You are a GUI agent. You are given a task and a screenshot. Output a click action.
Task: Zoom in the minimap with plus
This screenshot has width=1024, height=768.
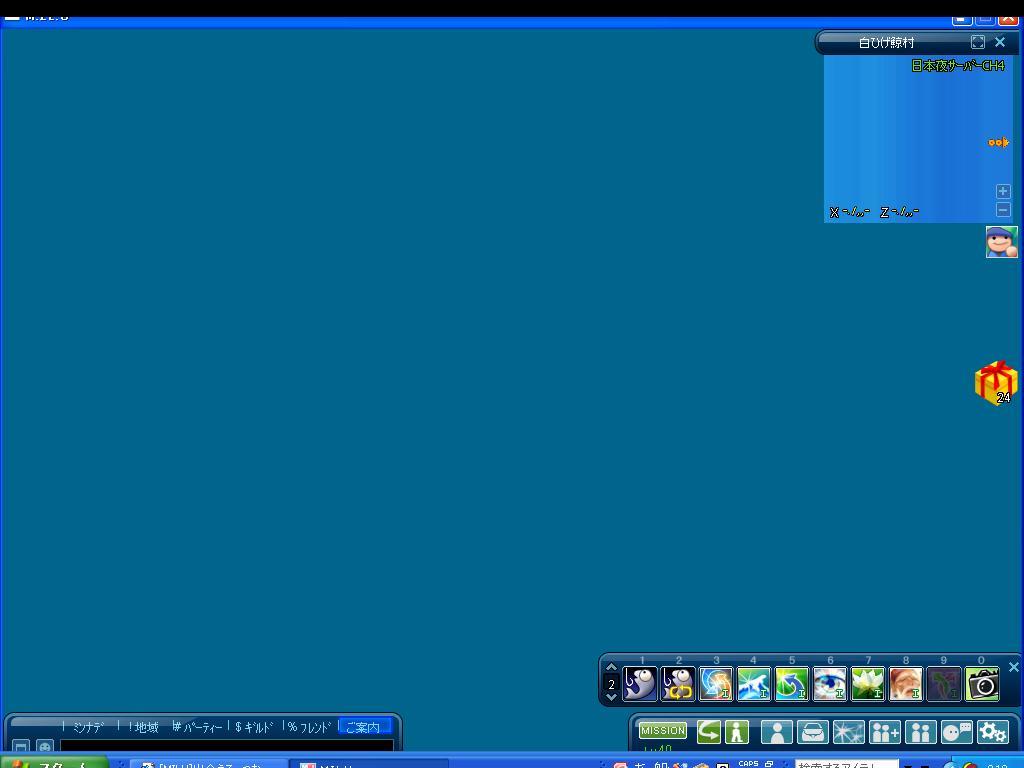pyautogui.click(x=1003, y=191)
